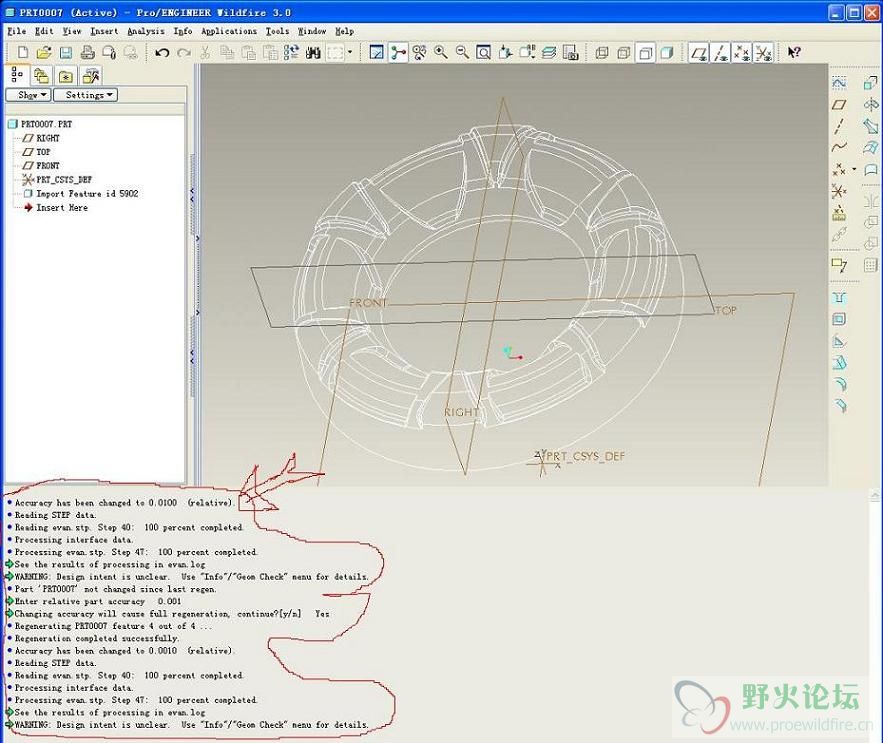Select Import Feature id 5902
The height and width of the screenshot is (743, 883).
coord(81,194)
